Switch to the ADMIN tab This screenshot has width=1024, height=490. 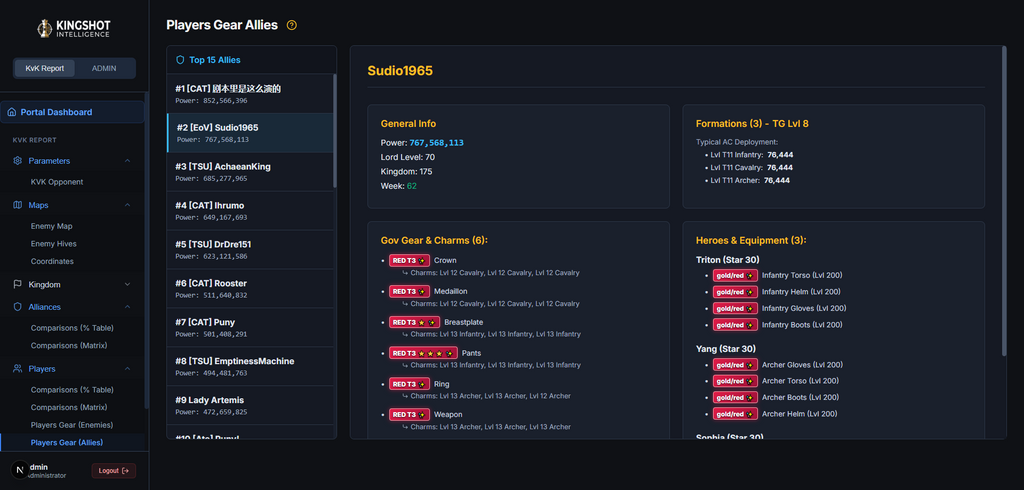(104, 69)
